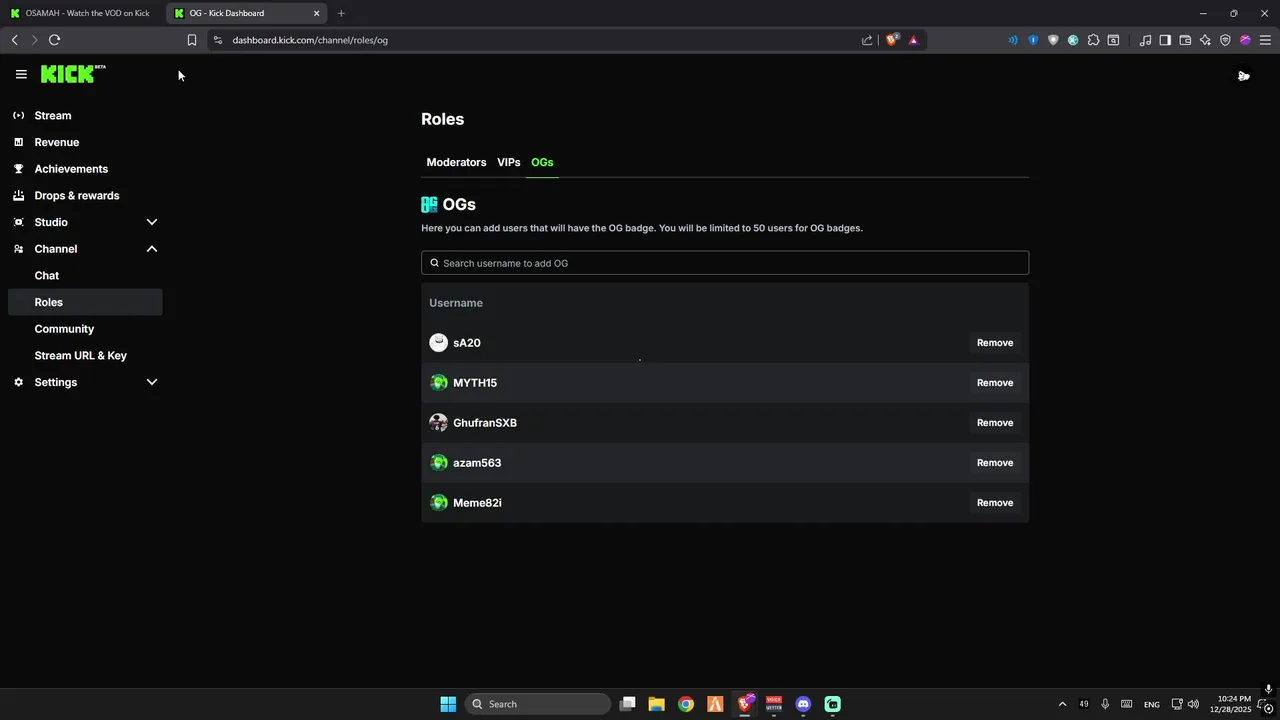
Task: Click the taskbar Search box
Action: pyautogui.click(x=539, y=704)
